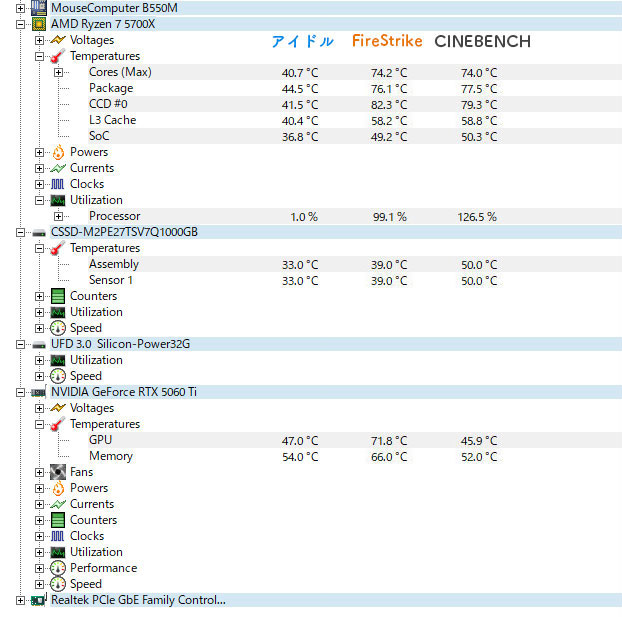Click the GPU Performance gauge icon
This screenshot has height=617, width=622.
tap(58, 568)
